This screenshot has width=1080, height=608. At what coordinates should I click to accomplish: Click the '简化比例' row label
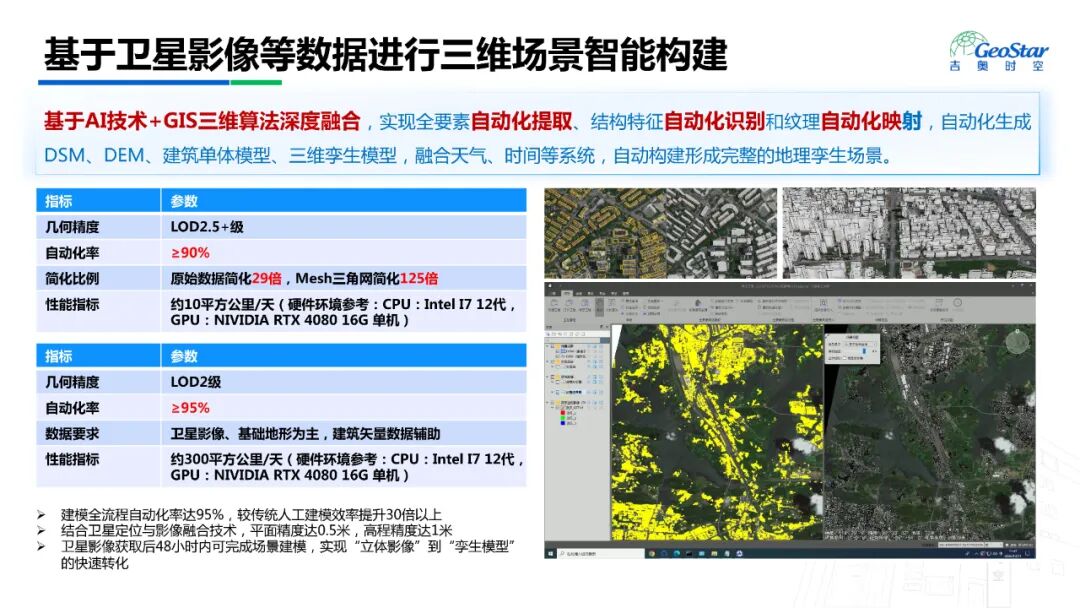point(72,278)
